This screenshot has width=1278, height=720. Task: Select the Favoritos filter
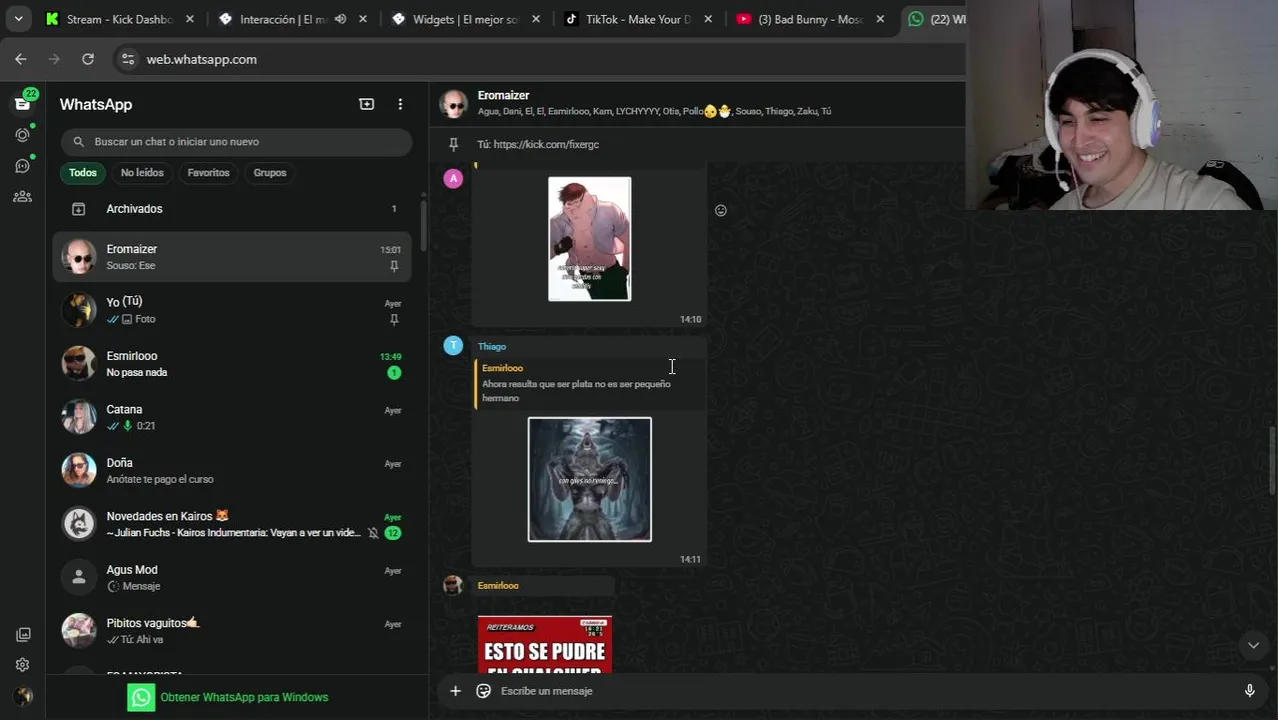[208, 173]
